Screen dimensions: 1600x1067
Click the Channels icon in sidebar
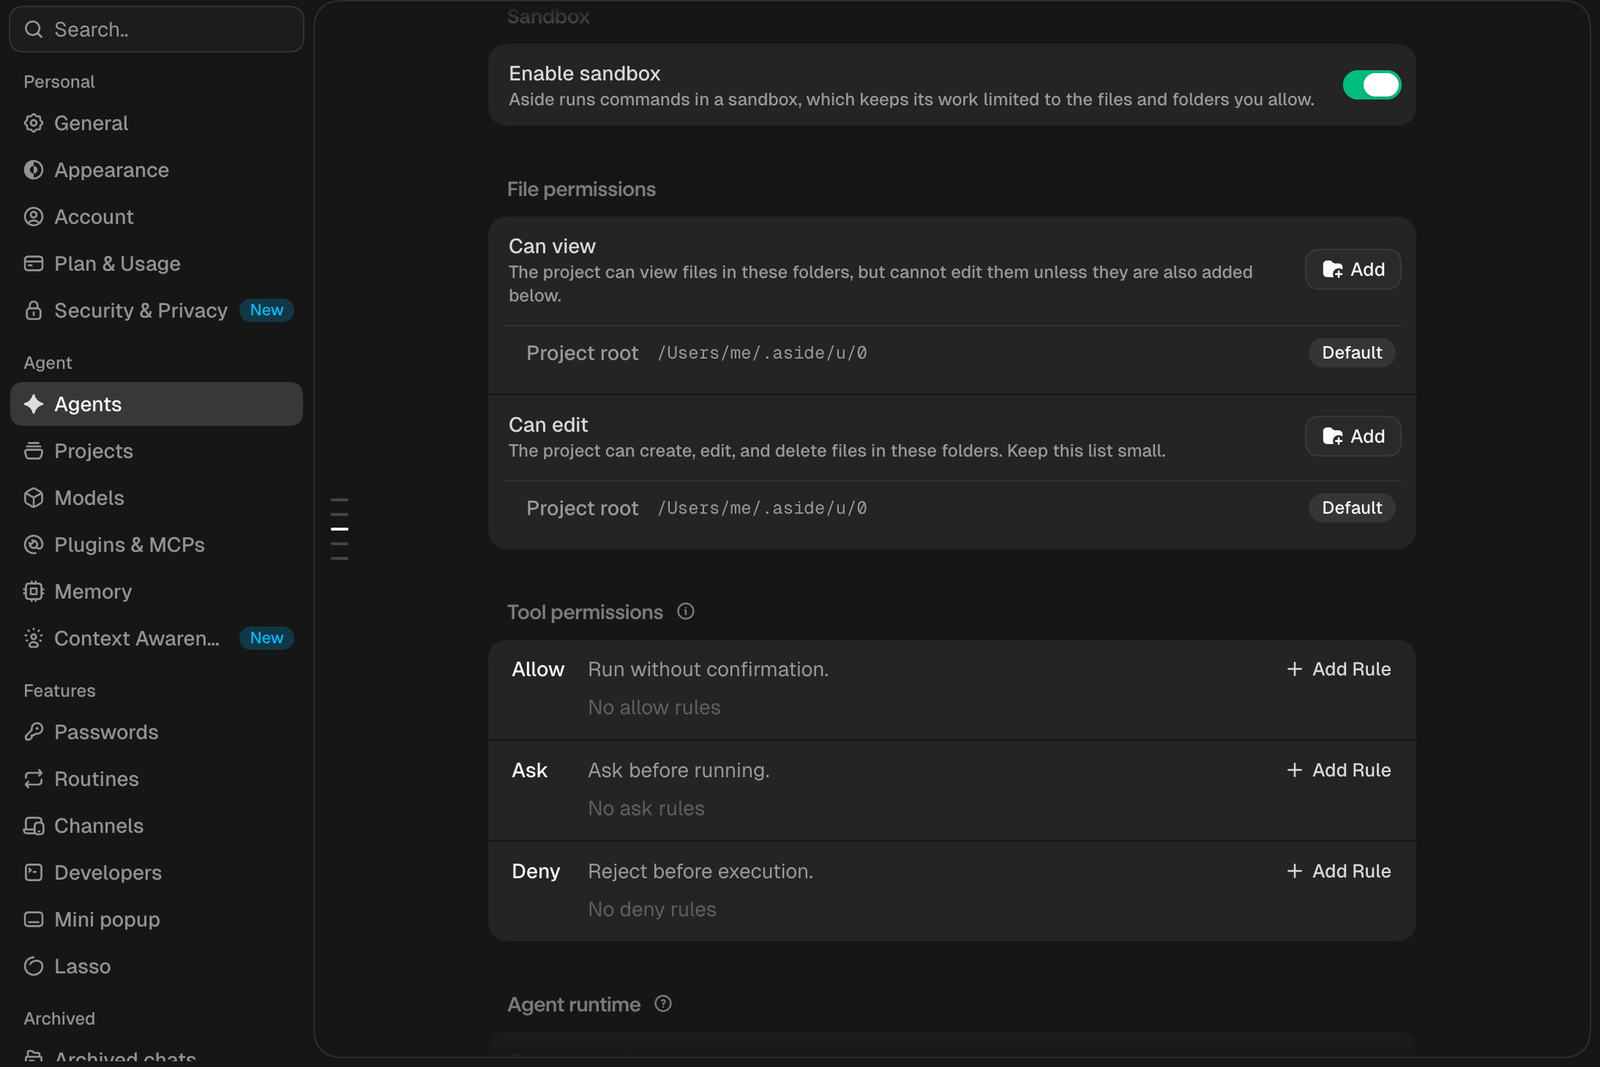(34, 826)
